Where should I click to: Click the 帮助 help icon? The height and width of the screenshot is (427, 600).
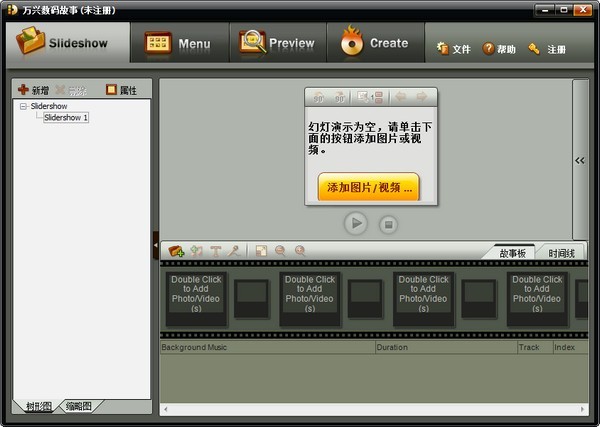pos(489,49)
